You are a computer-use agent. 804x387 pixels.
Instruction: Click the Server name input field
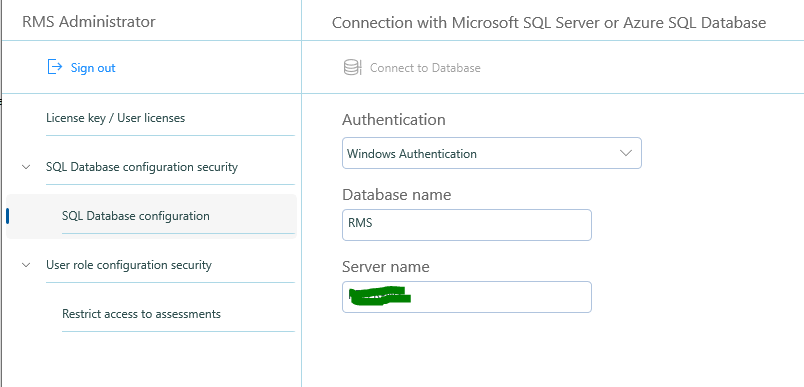(x=467, y=297)
